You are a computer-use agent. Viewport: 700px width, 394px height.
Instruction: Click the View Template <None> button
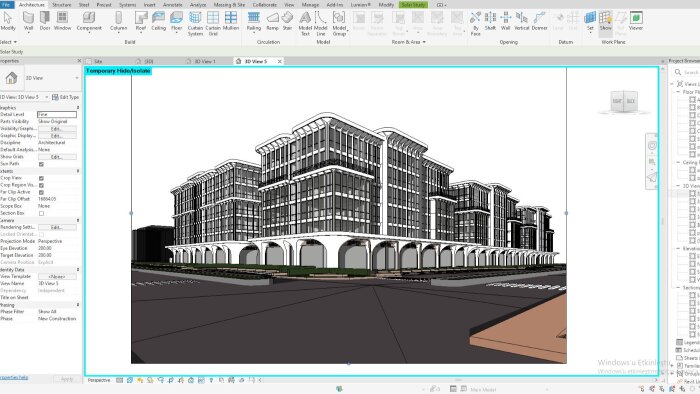[57, 277]
